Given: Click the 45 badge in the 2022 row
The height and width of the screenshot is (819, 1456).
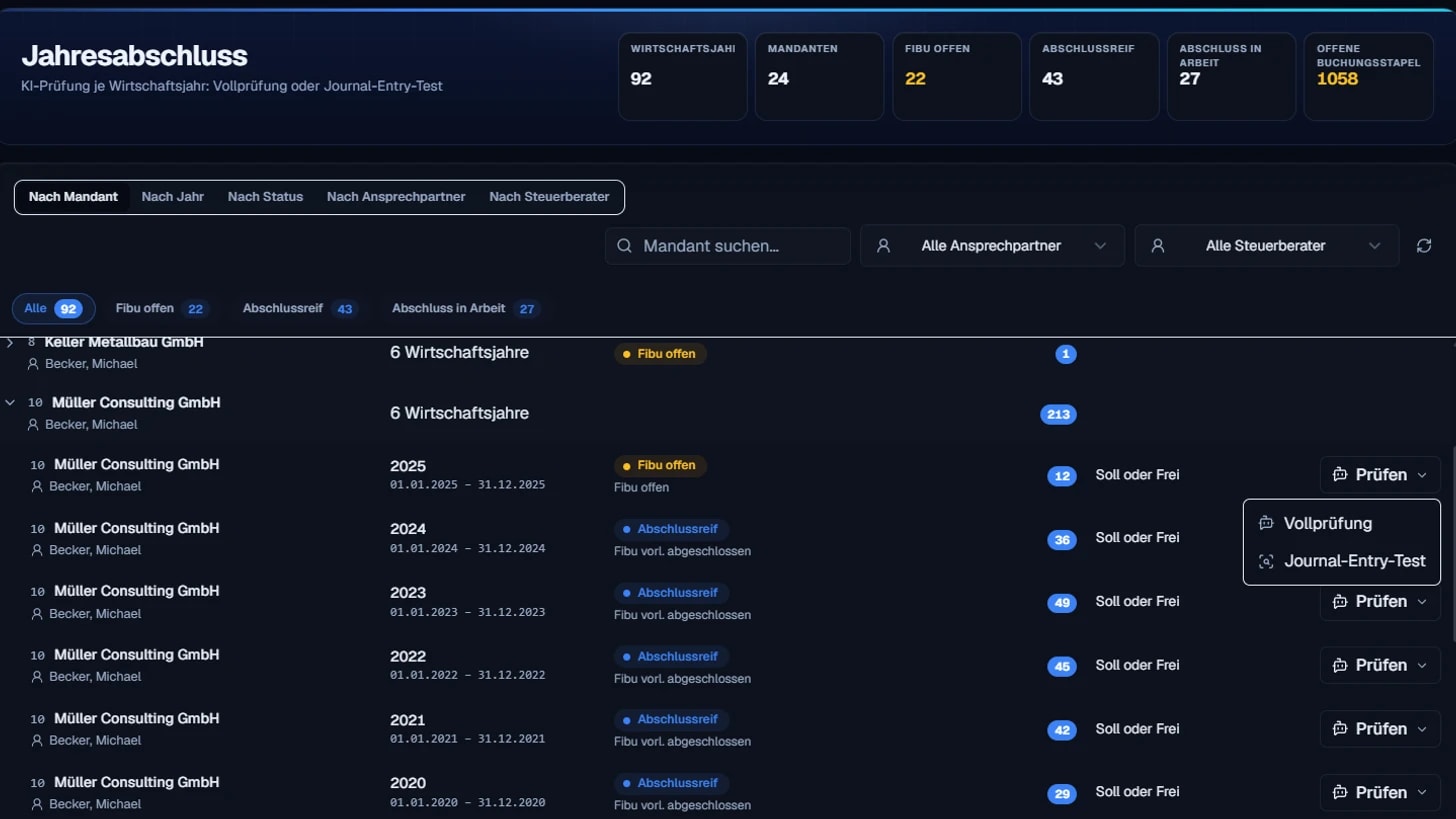Looking at the screenshot, I should [x=1062, y=667].
